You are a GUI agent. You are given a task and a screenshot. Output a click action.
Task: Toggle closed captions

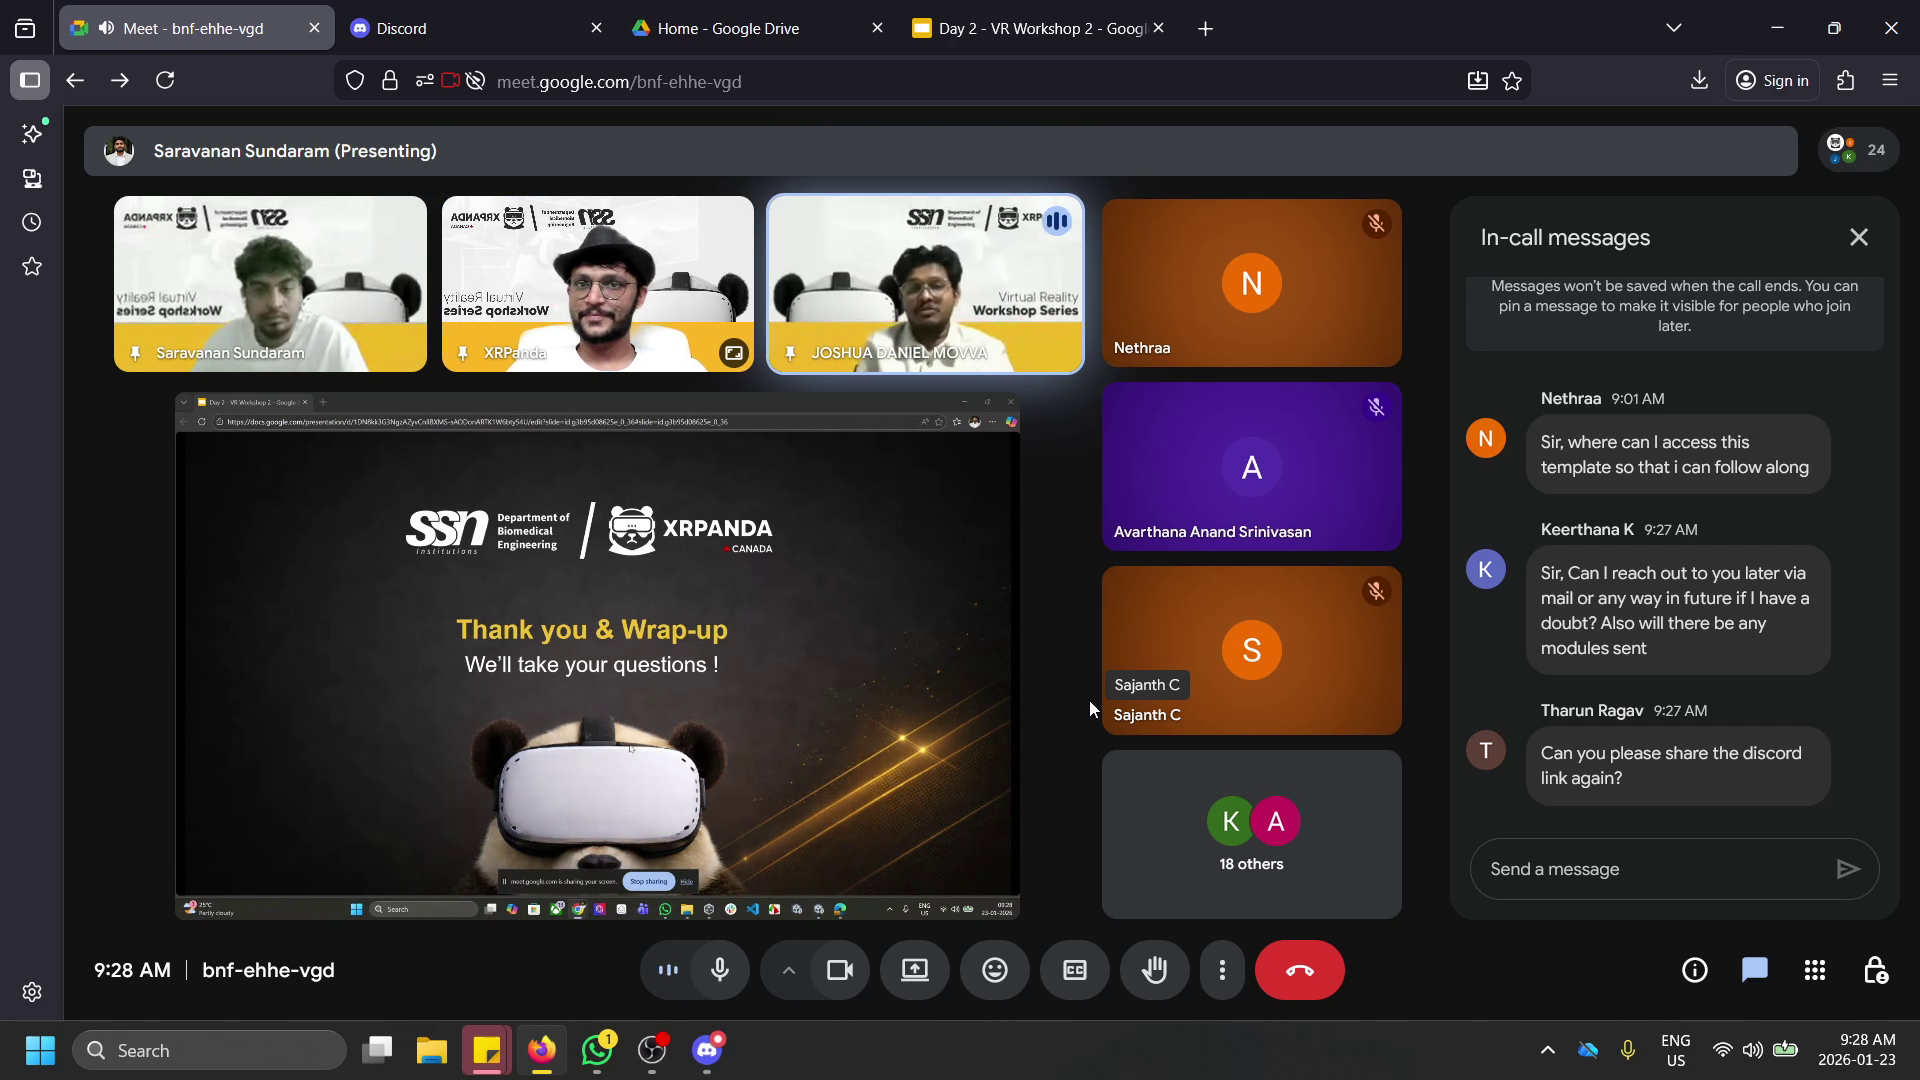1074,970
